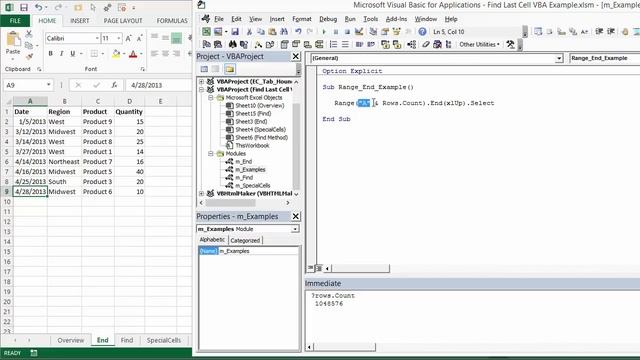Expand the VBAProject (EC_Tab_Hound) tree node
640x360 pixels.
tap(201, 81)
